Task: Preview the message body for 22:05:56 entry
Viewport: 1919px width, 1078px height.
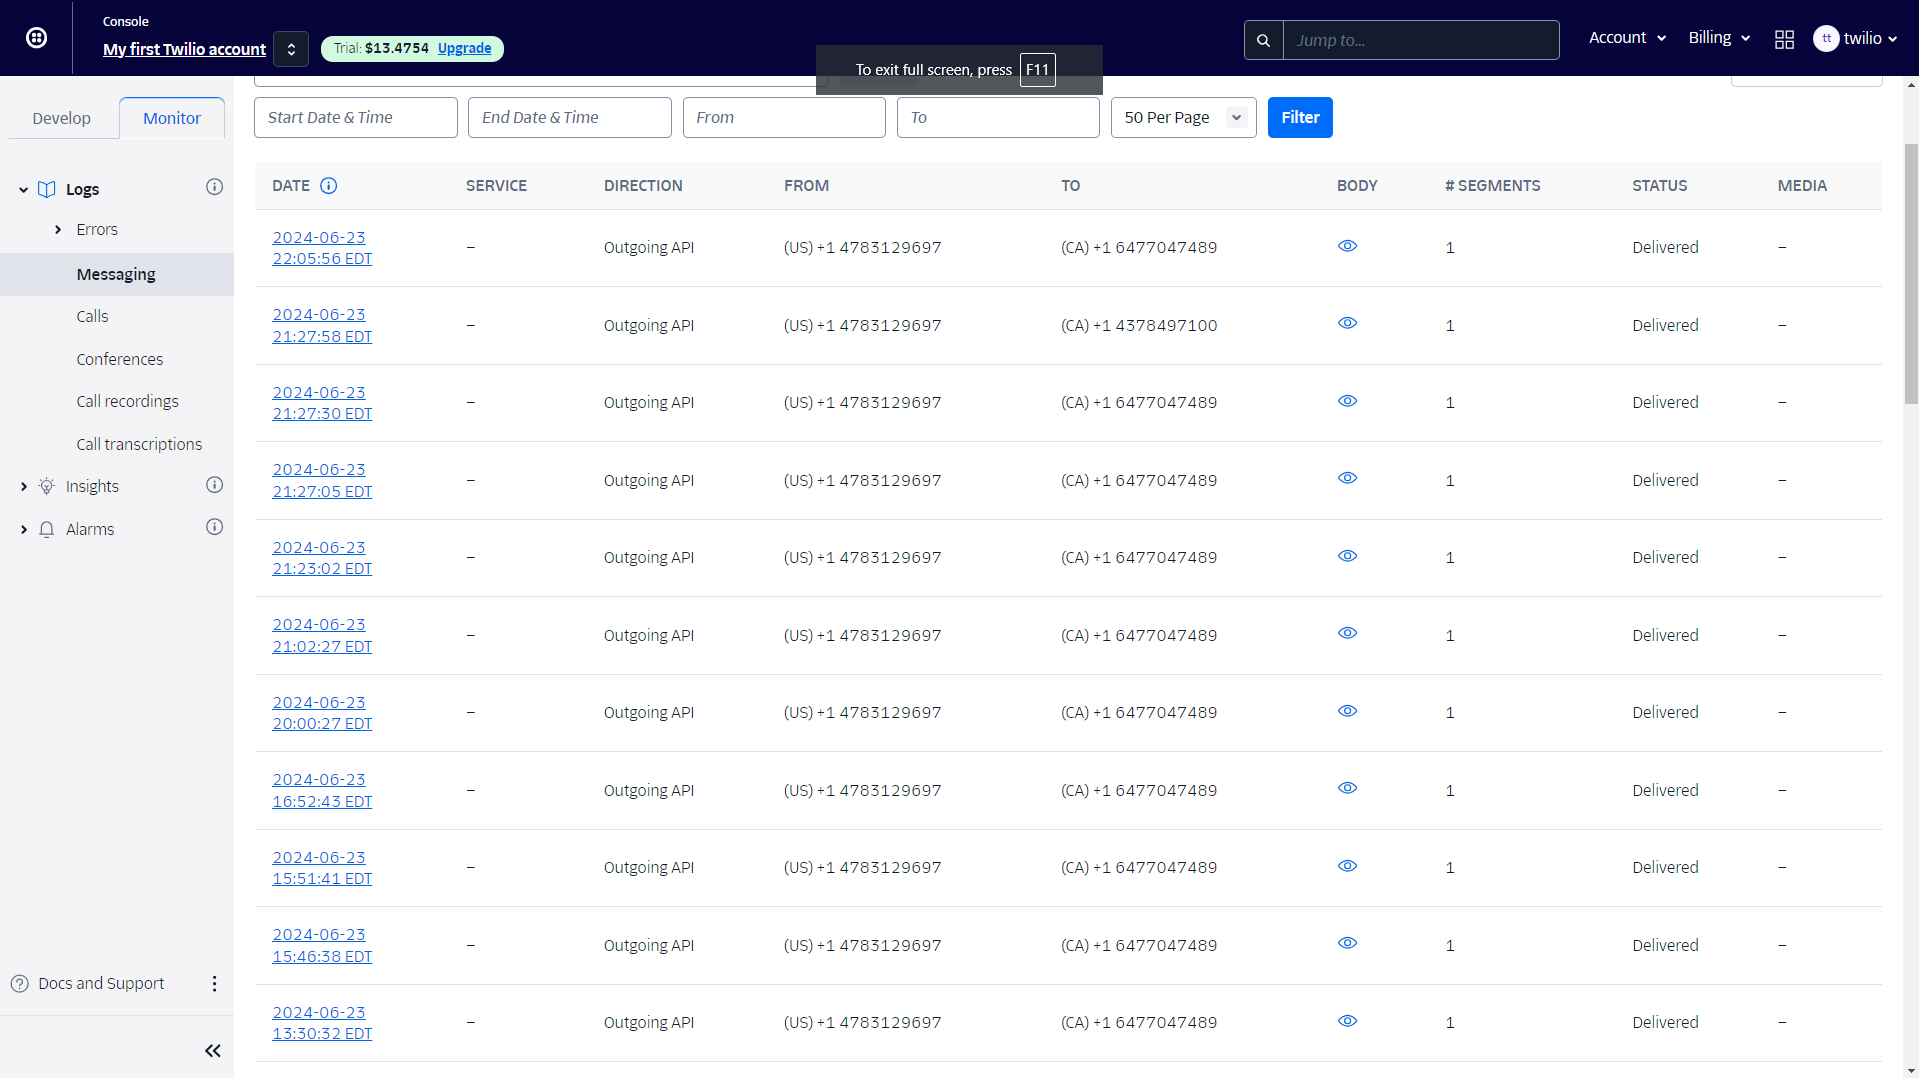Action: coord(1347,246)
